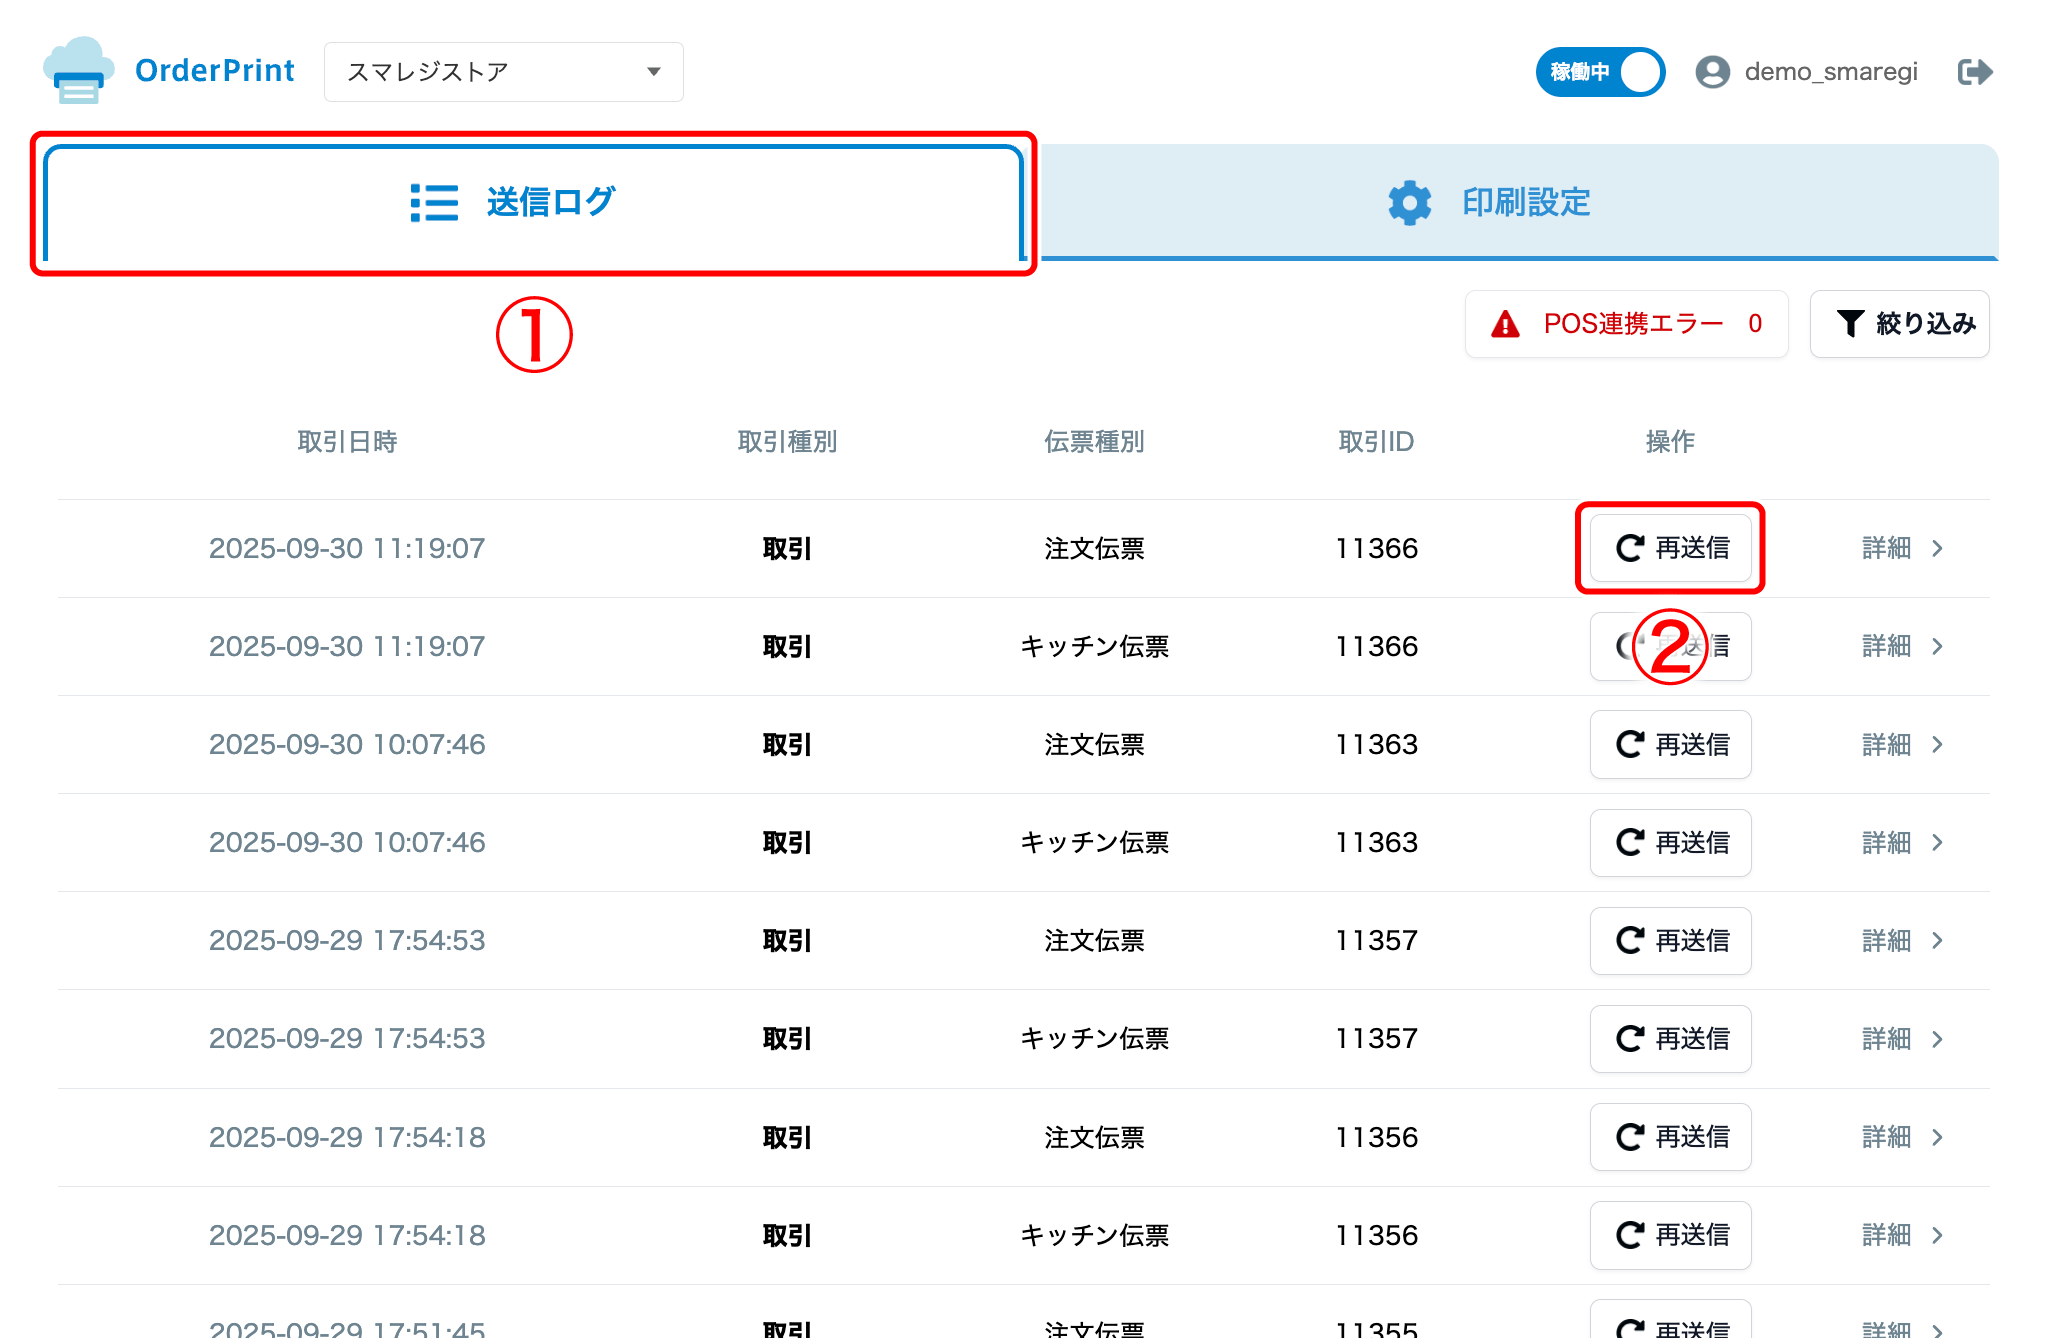Click the 取引日時 column header
This screenshot has width=2048, height=1338.
(x=347, y=442)
